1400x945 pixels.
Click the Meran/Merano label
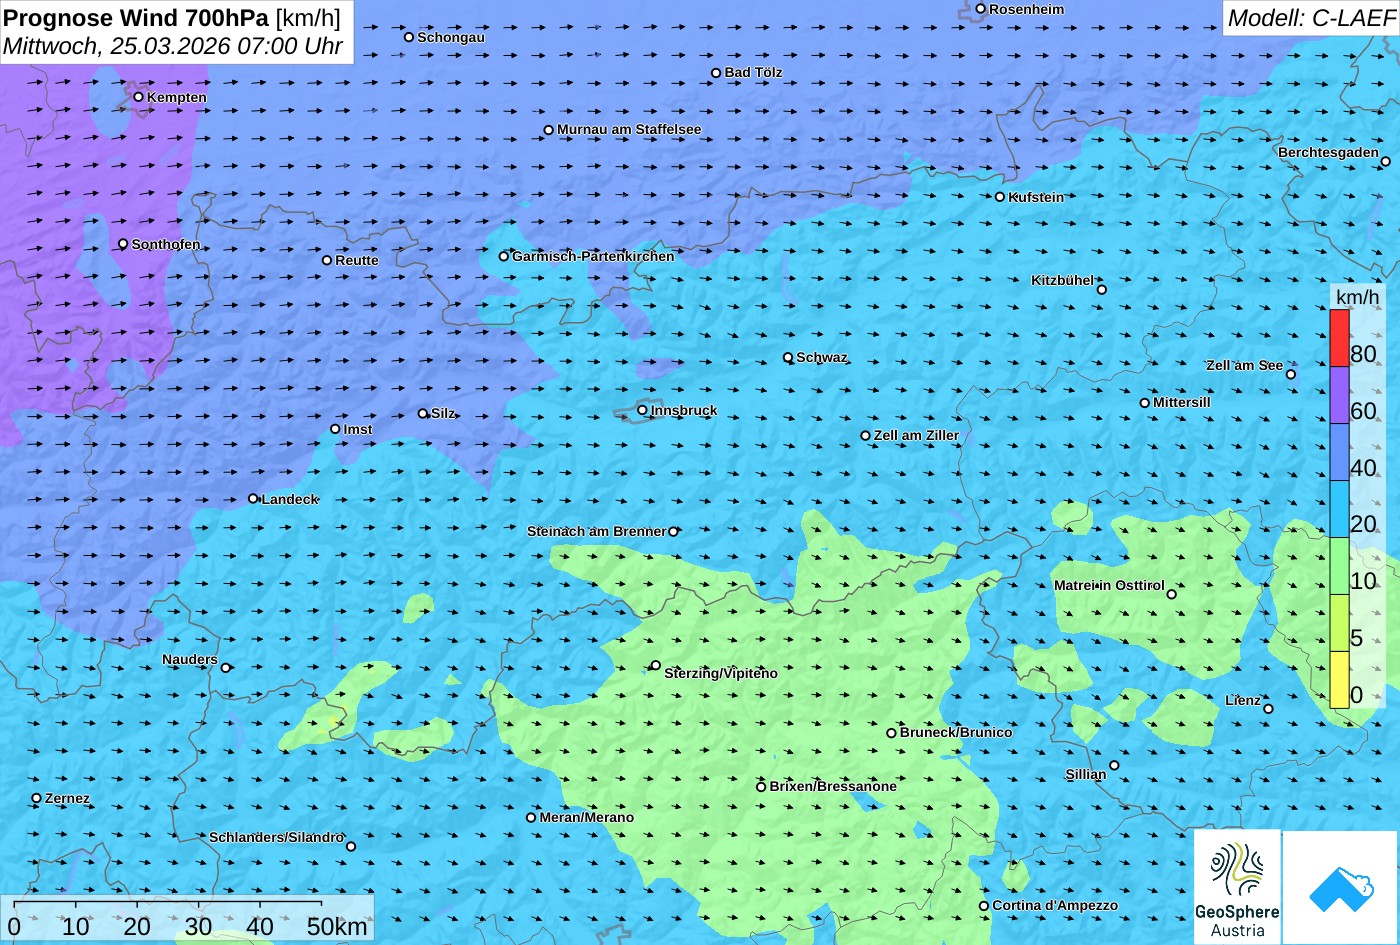pos(587,817)
